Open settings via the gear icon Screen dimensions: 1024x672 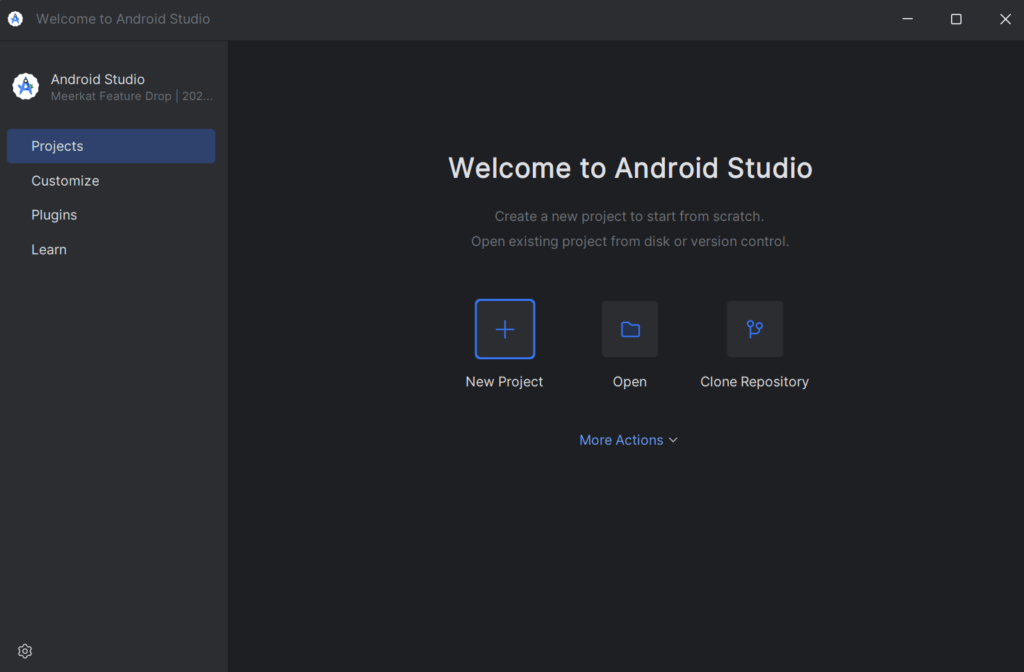click(x=25, y=651)
